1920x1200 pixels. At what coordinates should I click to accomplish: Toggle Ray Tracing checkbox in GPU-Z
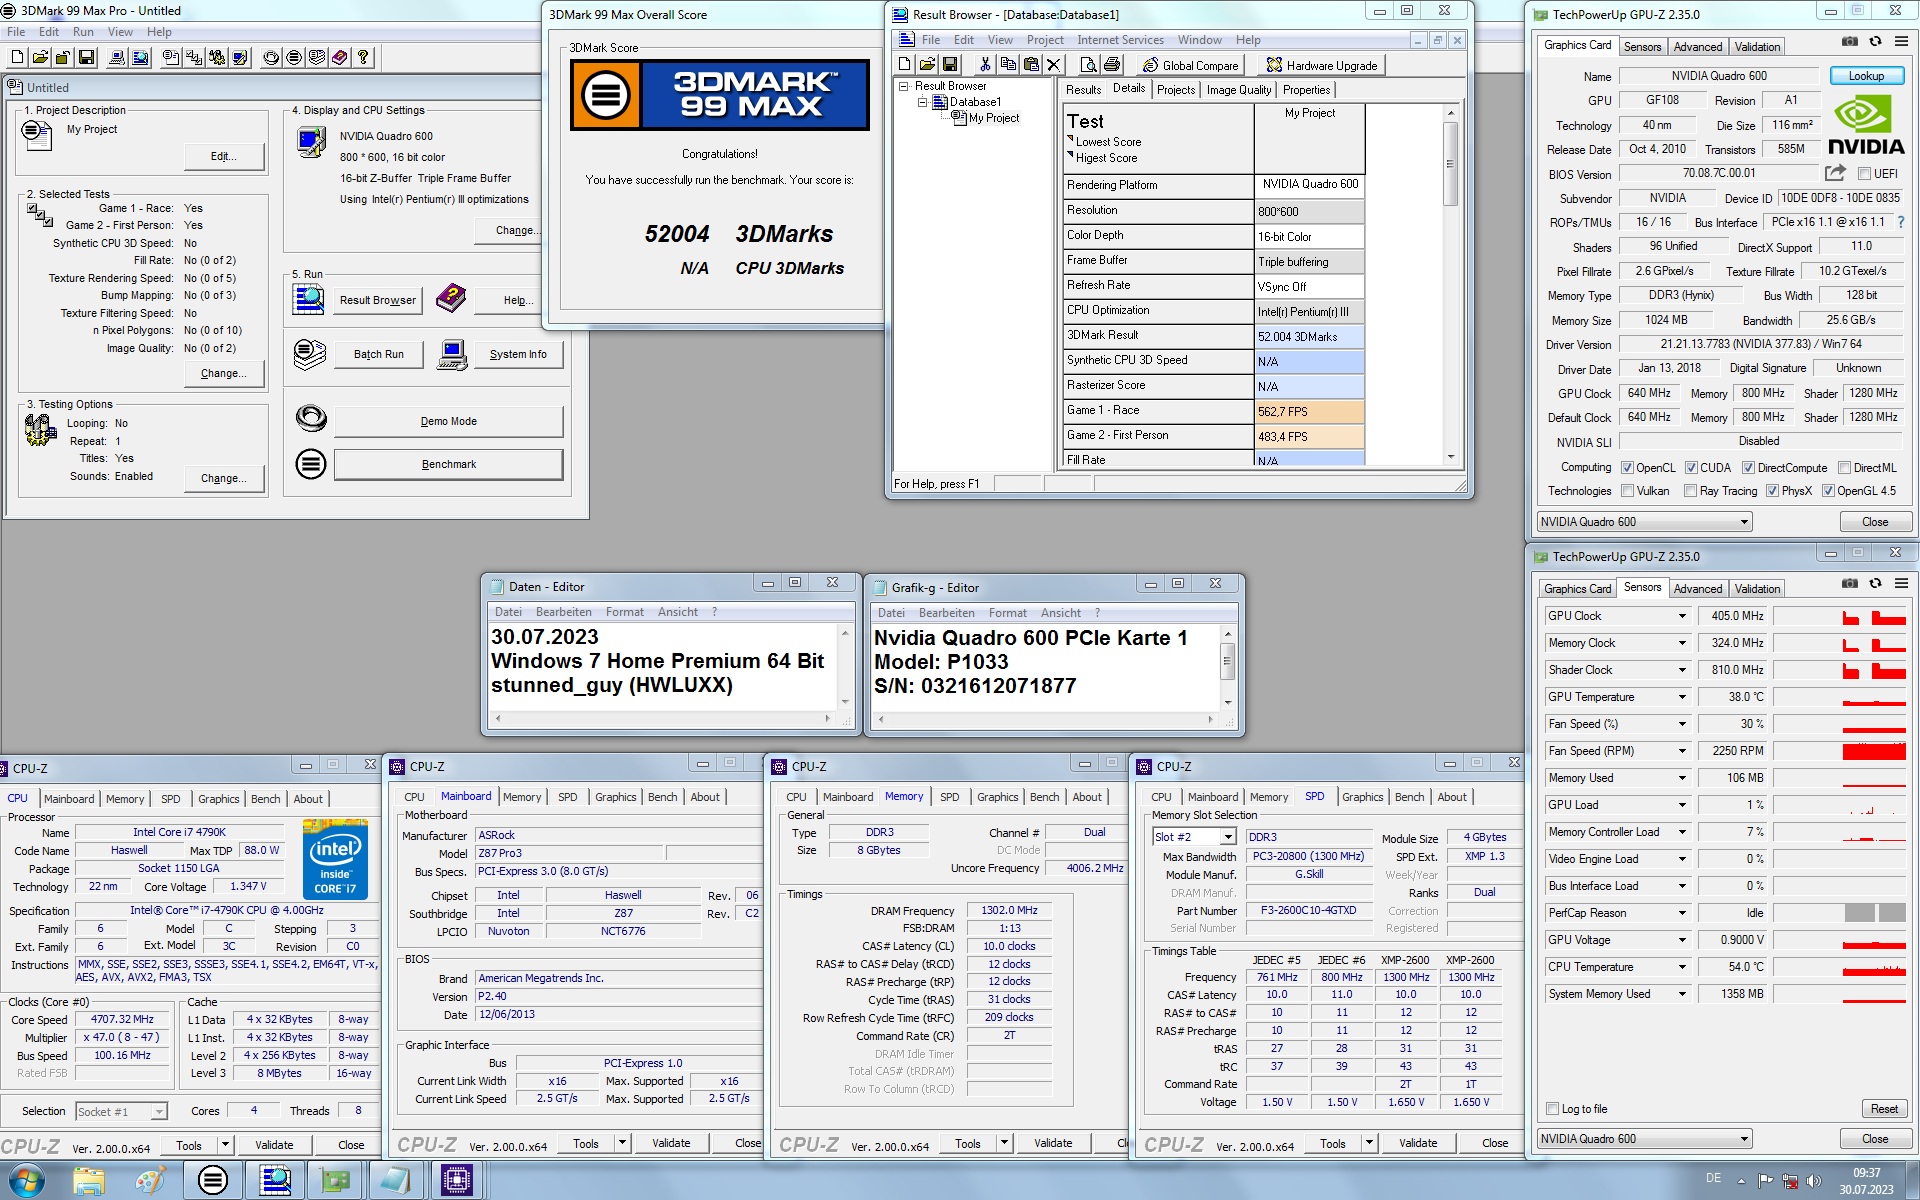tap(1690, 491)
